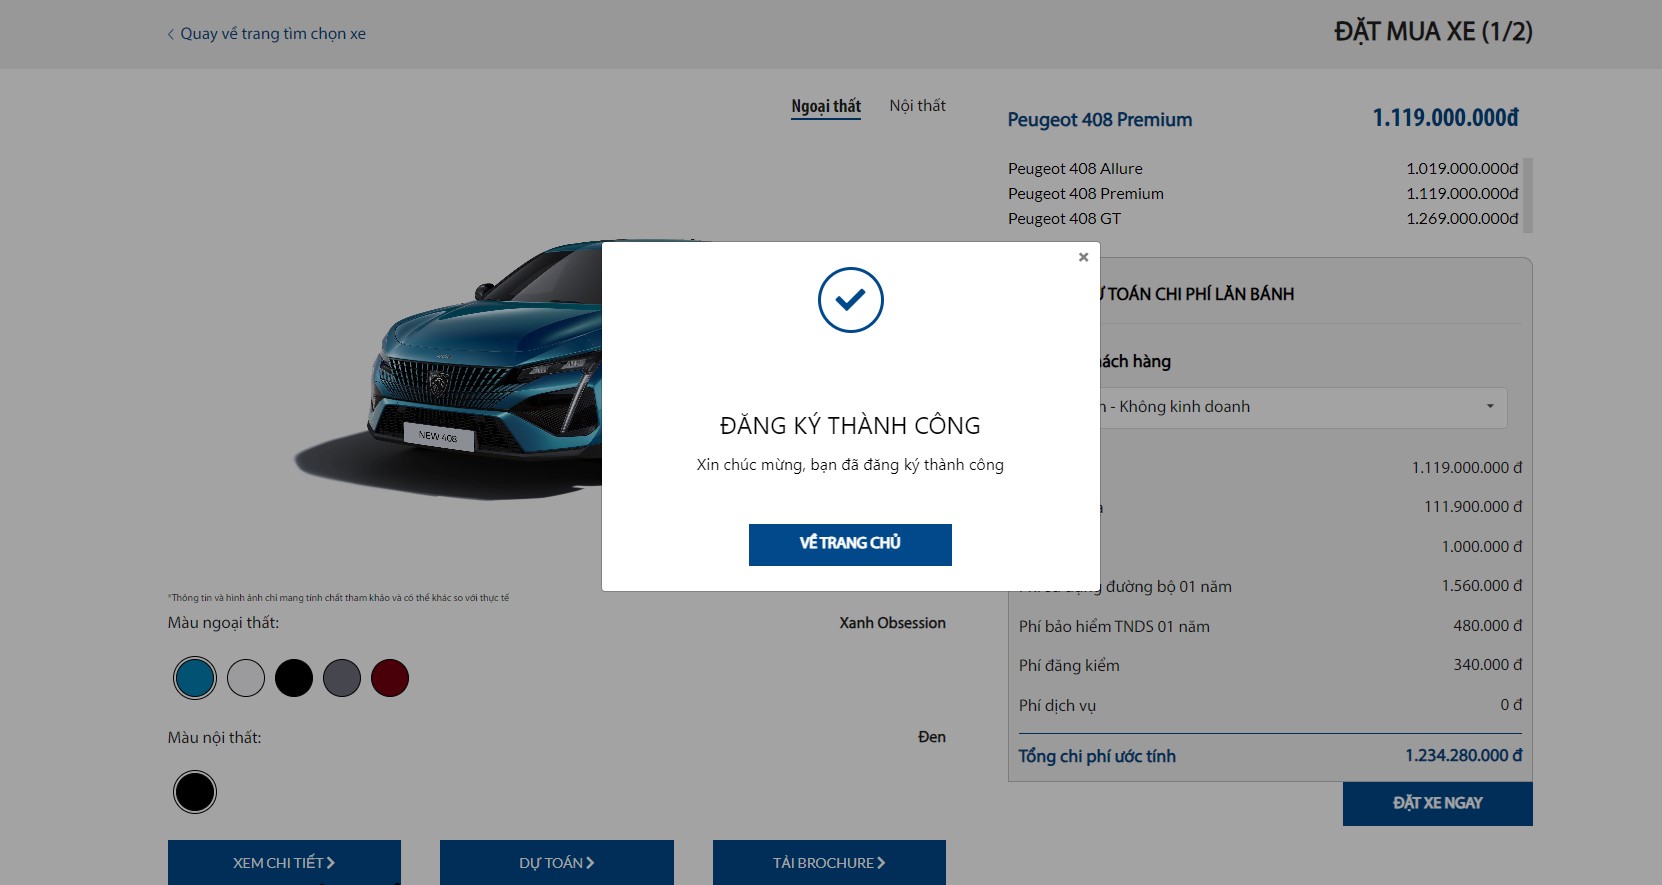Click the Xanh Obsession color name
The height and width of the screenshot is (885, 1662).
892,623
